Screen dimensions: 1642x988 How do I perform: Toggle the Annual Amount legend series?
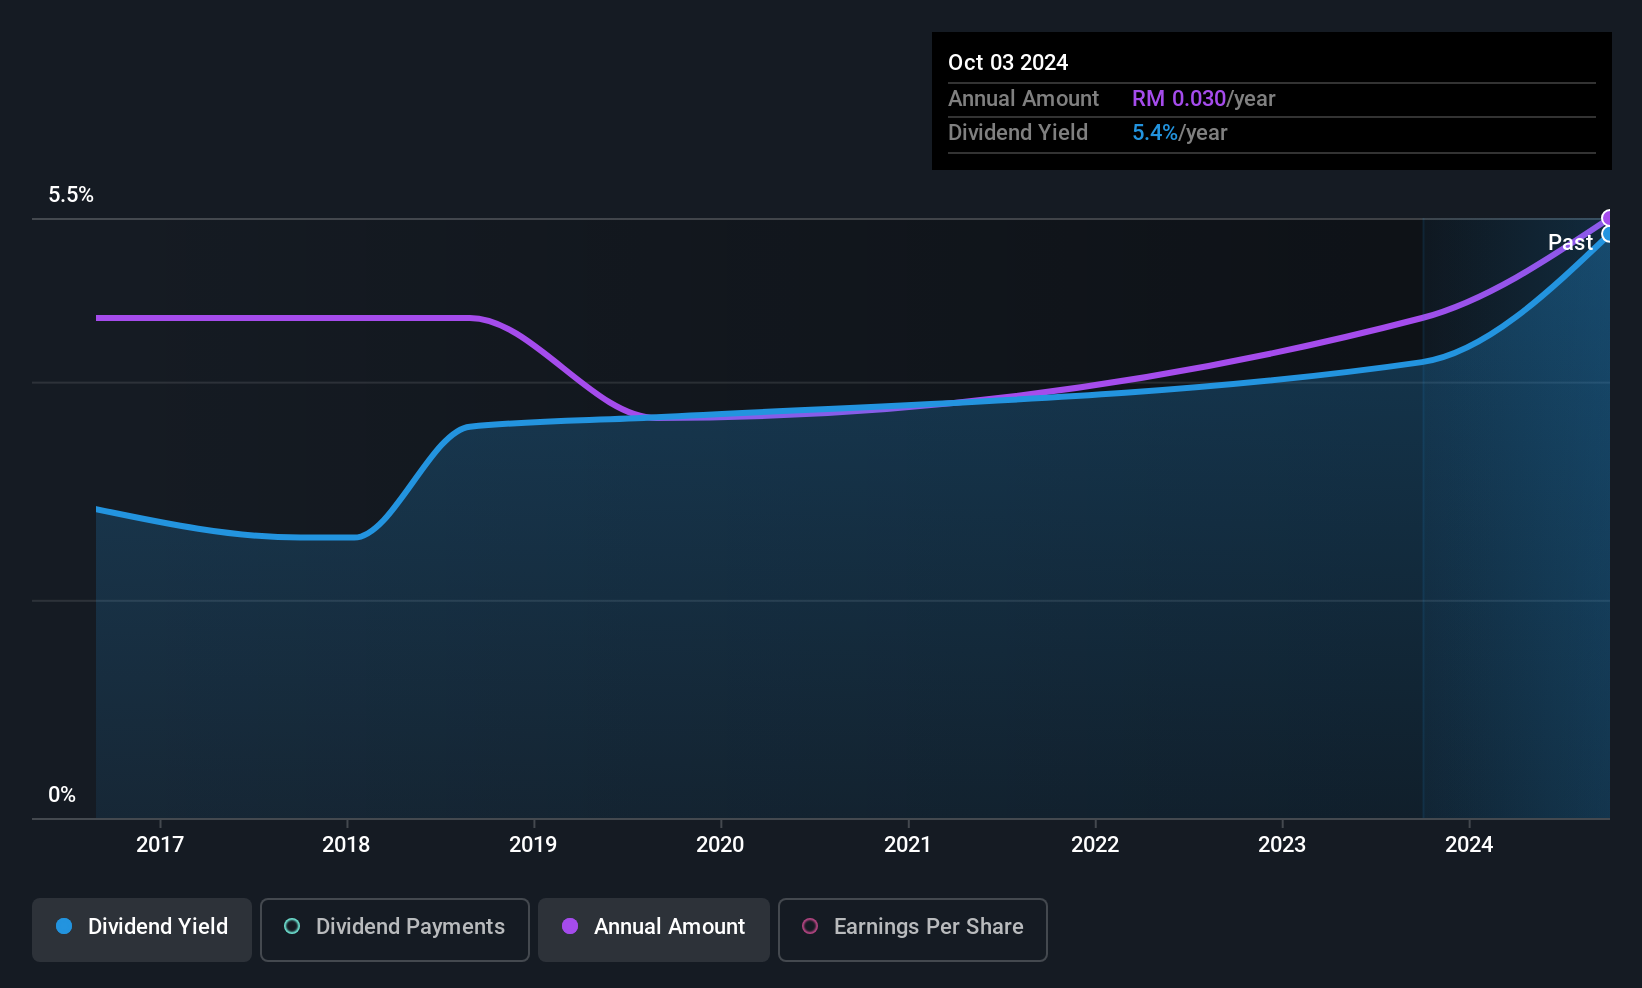(654, 928)
